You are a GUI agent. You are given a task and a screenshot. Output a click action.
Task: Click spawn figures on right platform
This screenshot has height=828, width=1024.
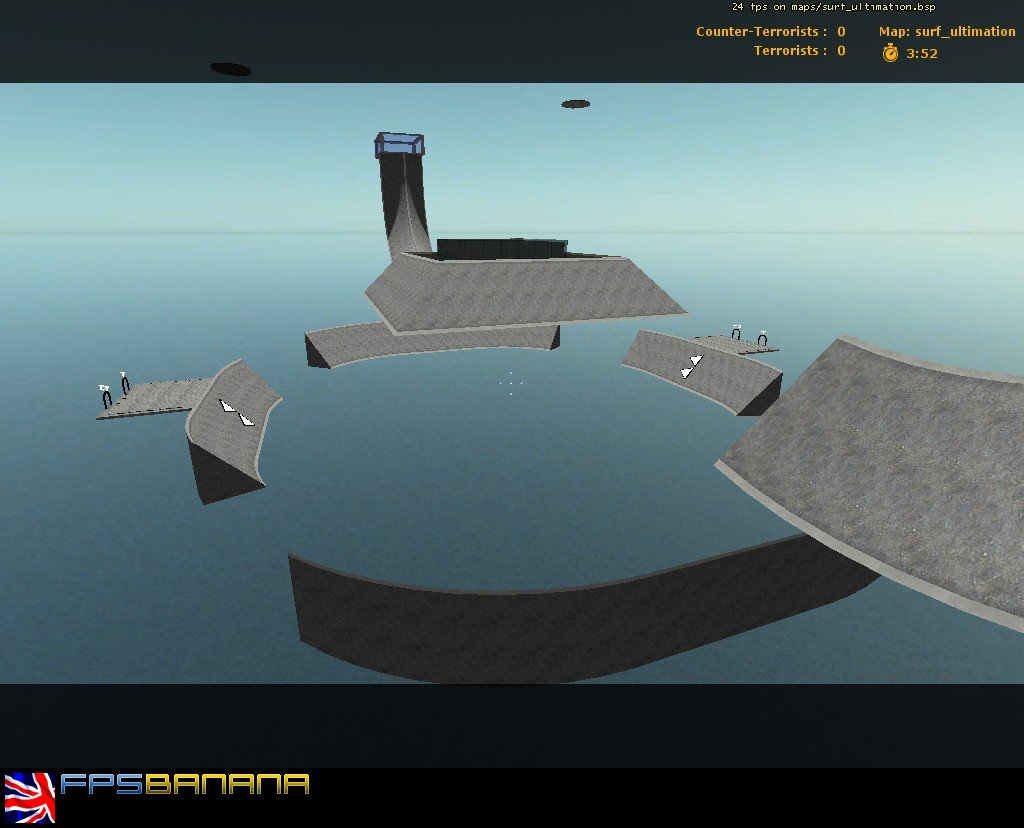[749, 335]
